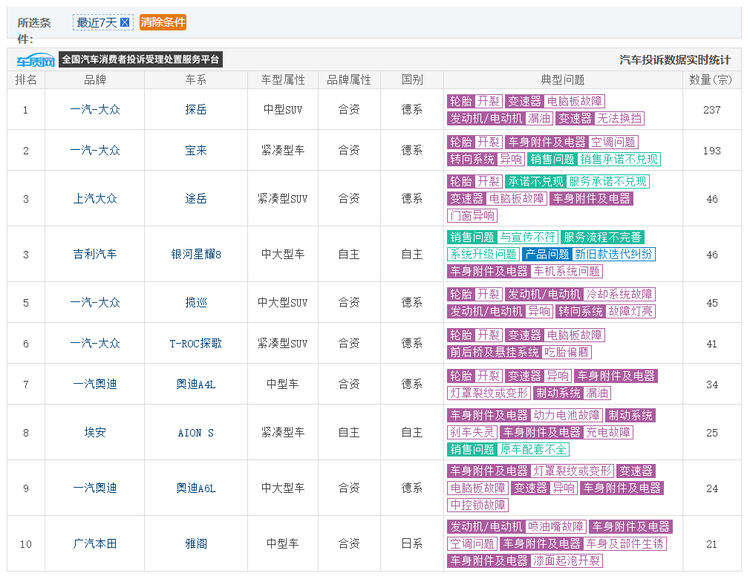Click the 典型问题 column header
The width and height of the screenshot is (750, 579).
tap(562, 80)
